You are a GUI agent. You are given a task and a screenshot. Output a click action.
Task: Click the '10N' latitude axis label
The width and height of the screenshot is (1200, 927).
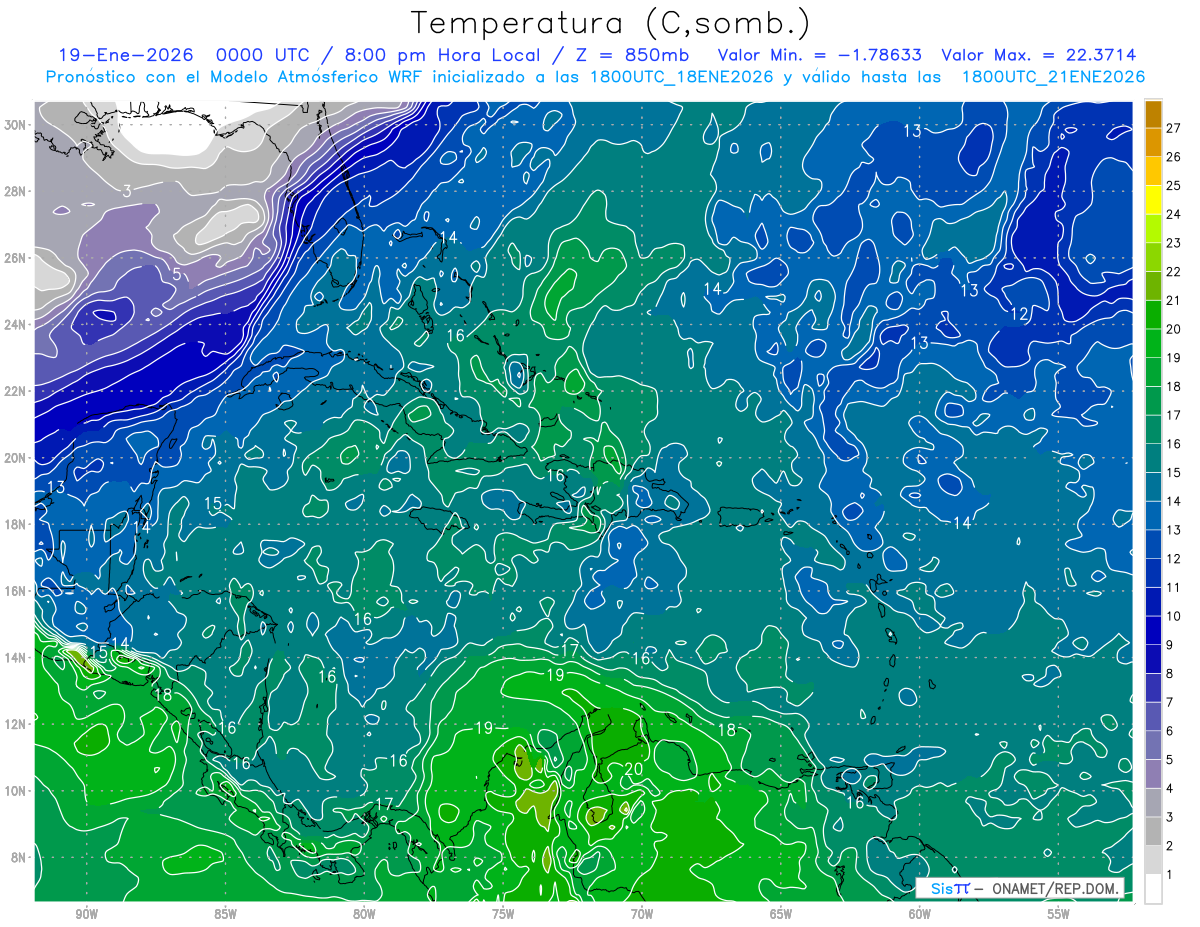pos(17,791)
